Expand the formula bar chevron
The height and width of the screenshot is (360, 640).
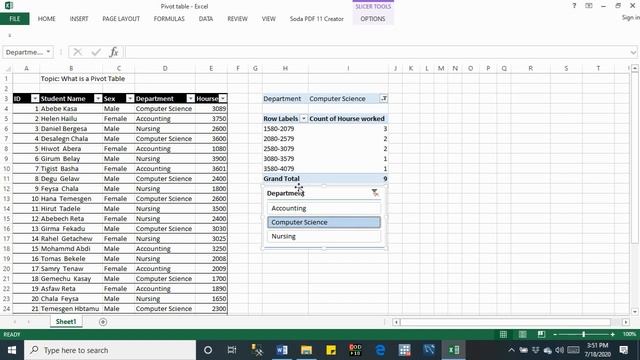pyautogui.click(x=633, y=52)
